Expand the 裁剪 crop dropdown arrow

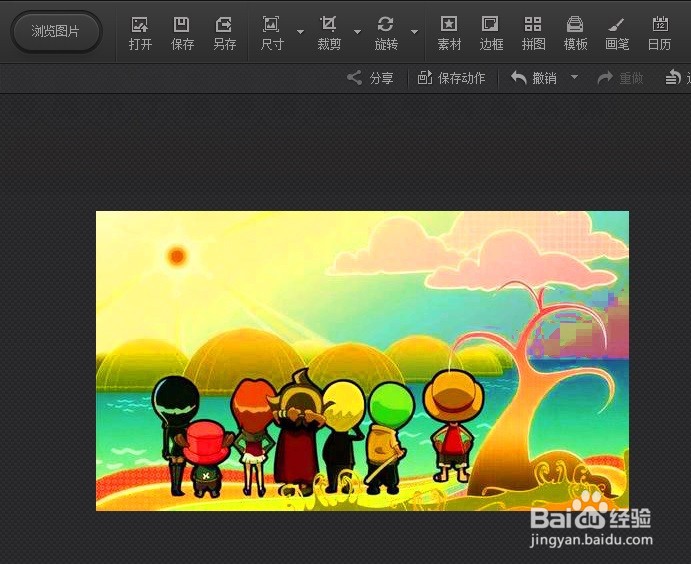click(357, 32)
